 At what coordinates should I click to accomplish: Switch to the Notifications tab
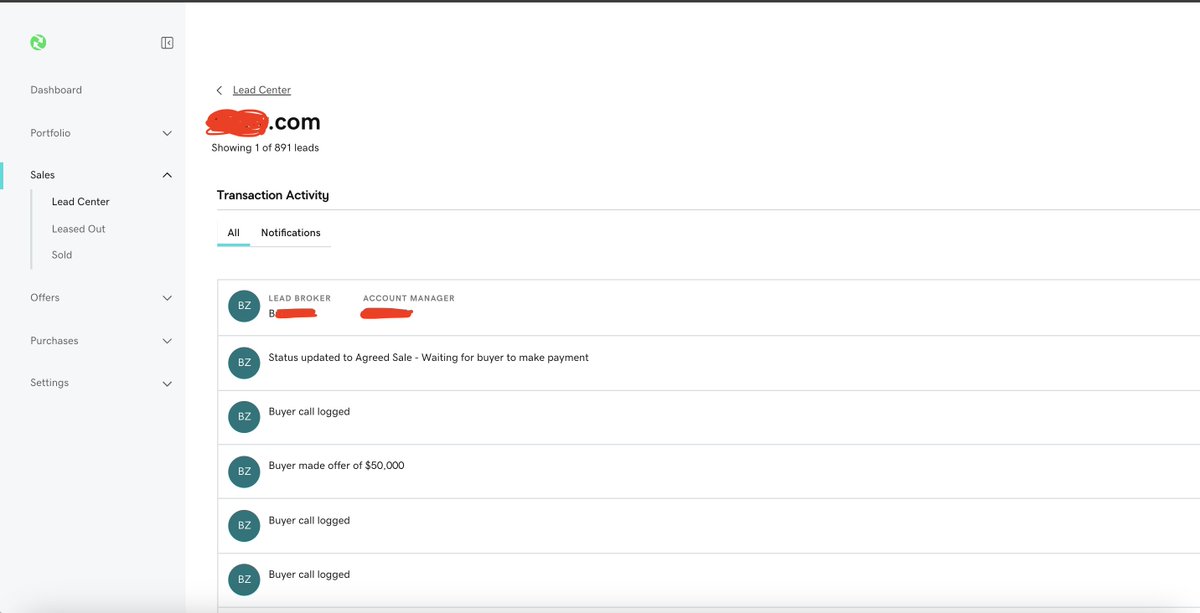[291, 233]
